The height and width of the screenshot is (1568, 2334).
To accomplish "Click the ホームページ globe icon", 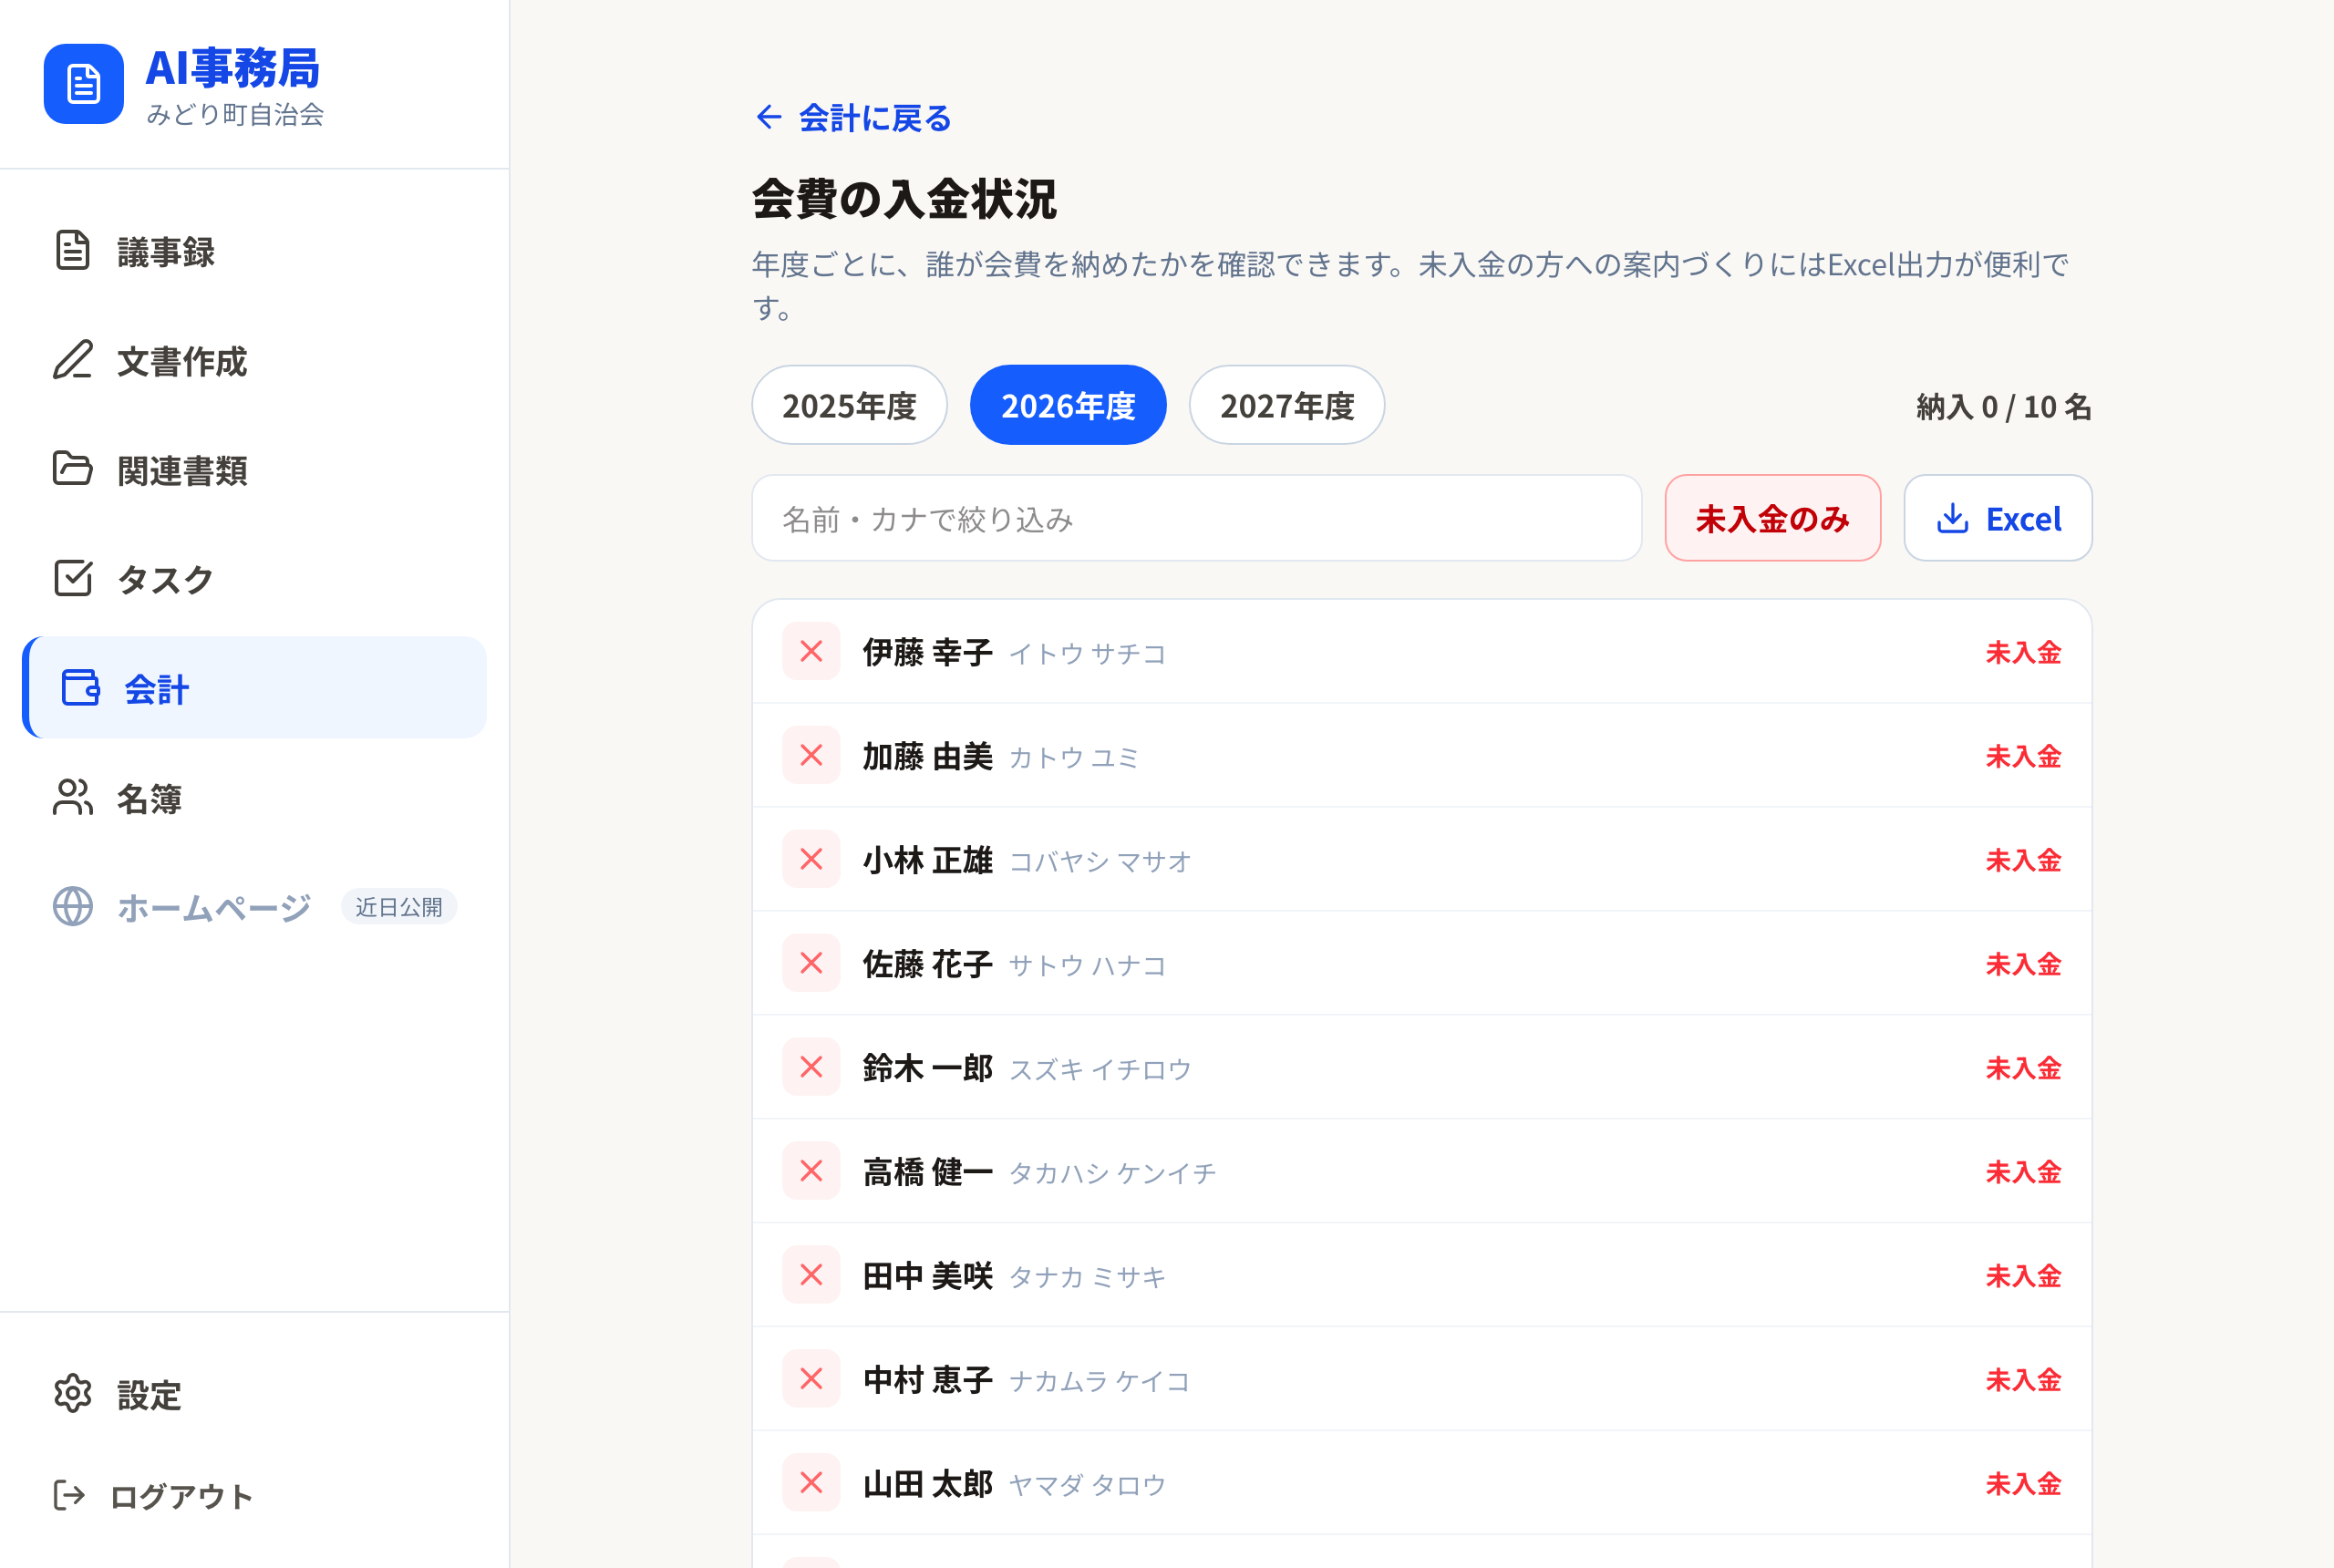I will tap(72, 906).
